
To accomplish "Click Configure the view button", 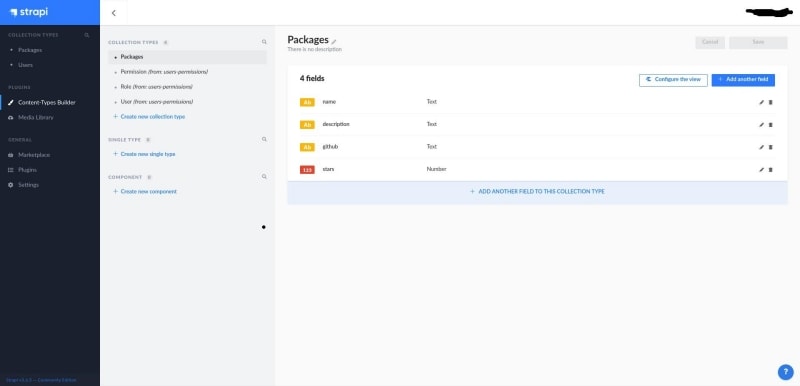I will tap(673, 80).
